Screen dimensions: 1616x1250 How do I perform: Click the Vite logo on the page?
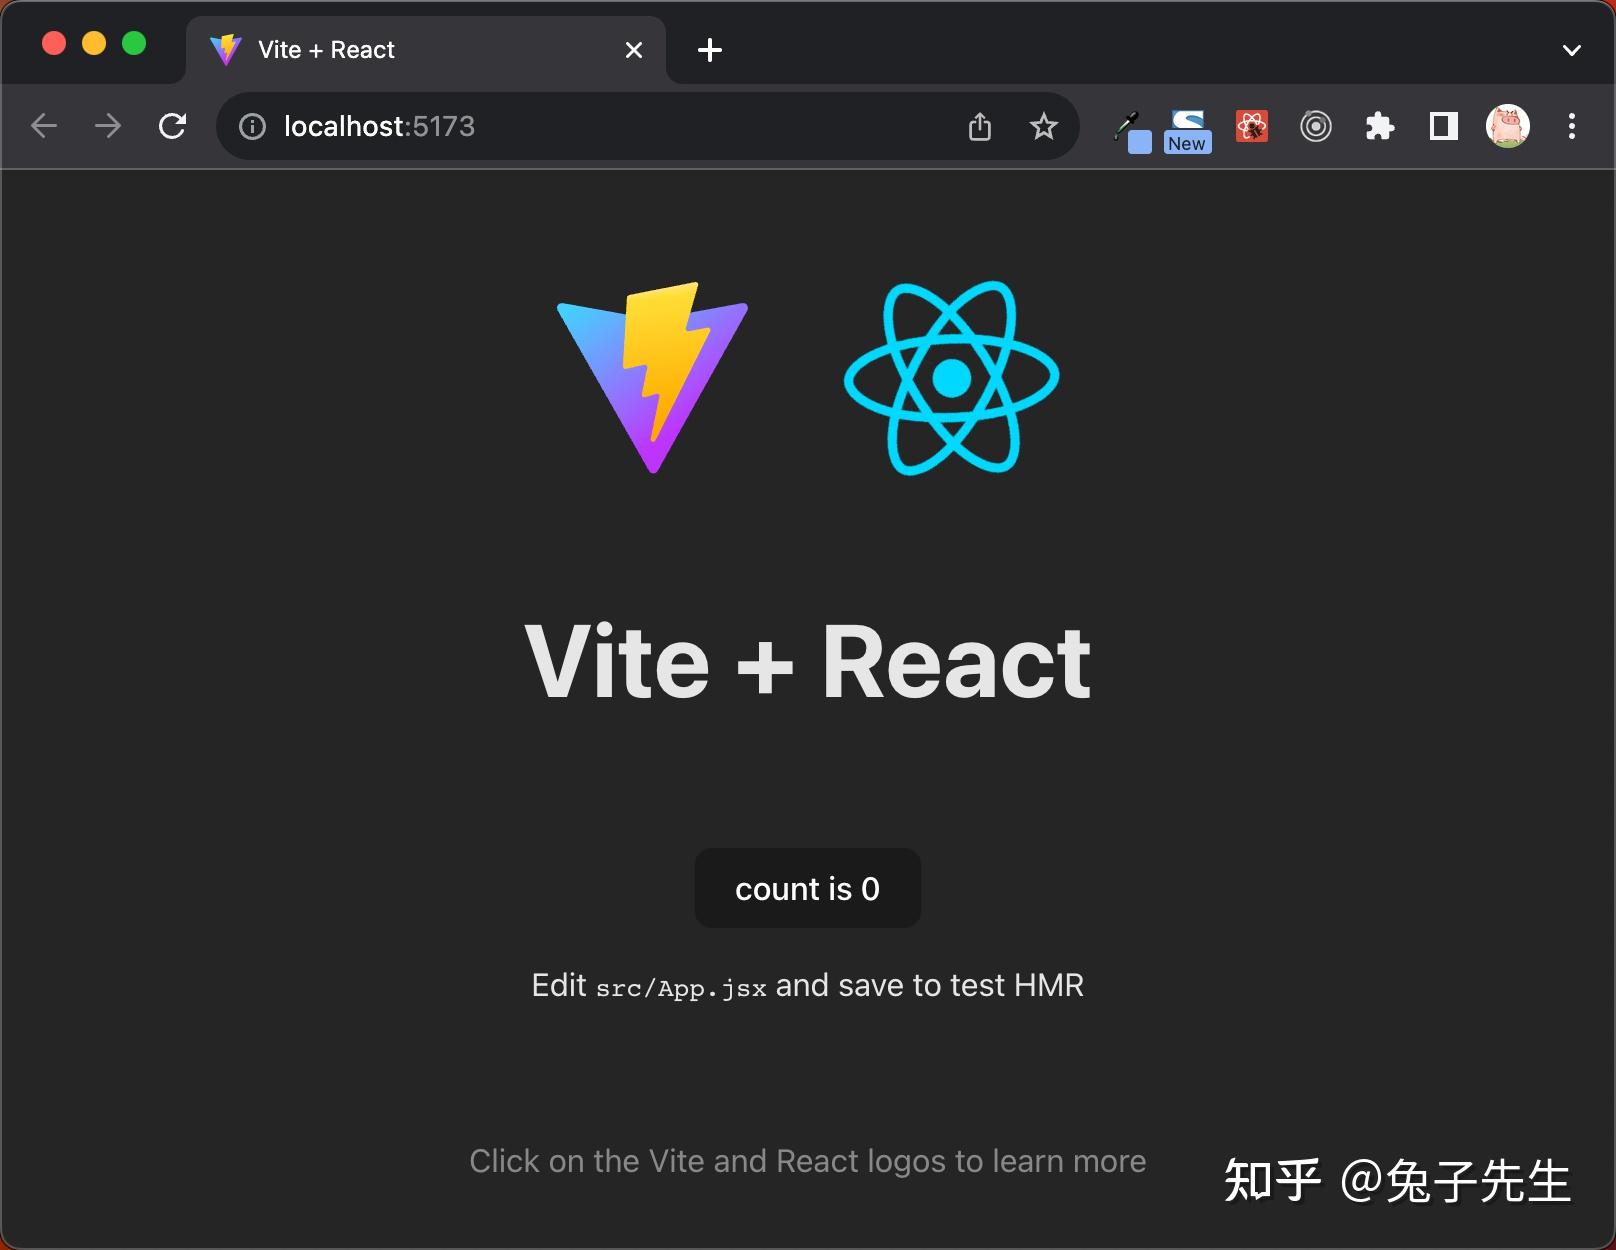[652, 378]
